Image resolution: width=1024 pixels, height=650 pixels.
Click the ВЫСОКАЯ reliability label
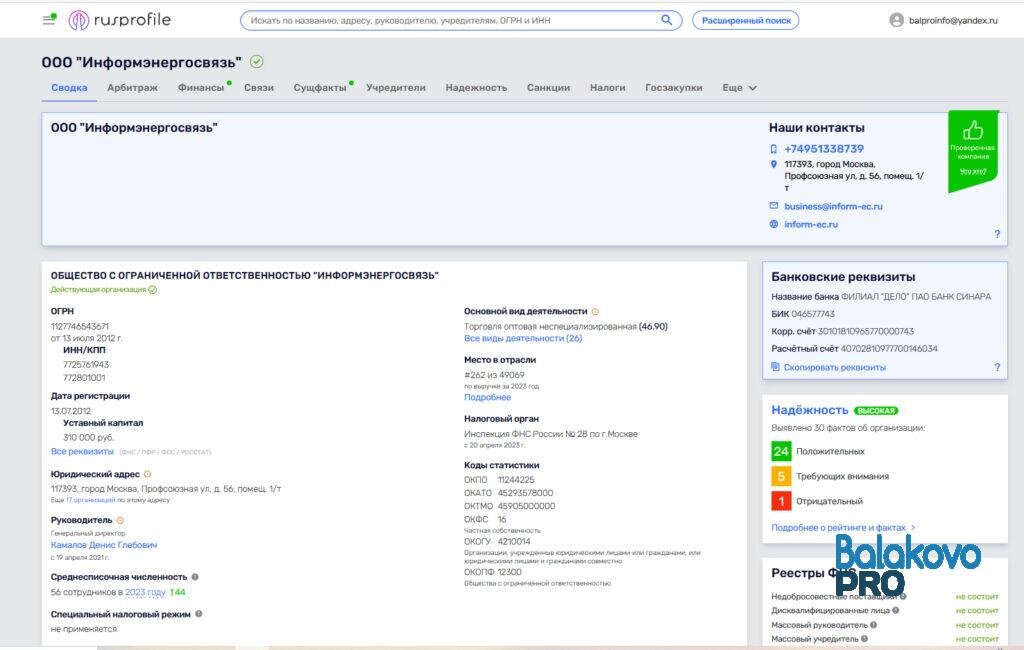(x=876, y=411)
